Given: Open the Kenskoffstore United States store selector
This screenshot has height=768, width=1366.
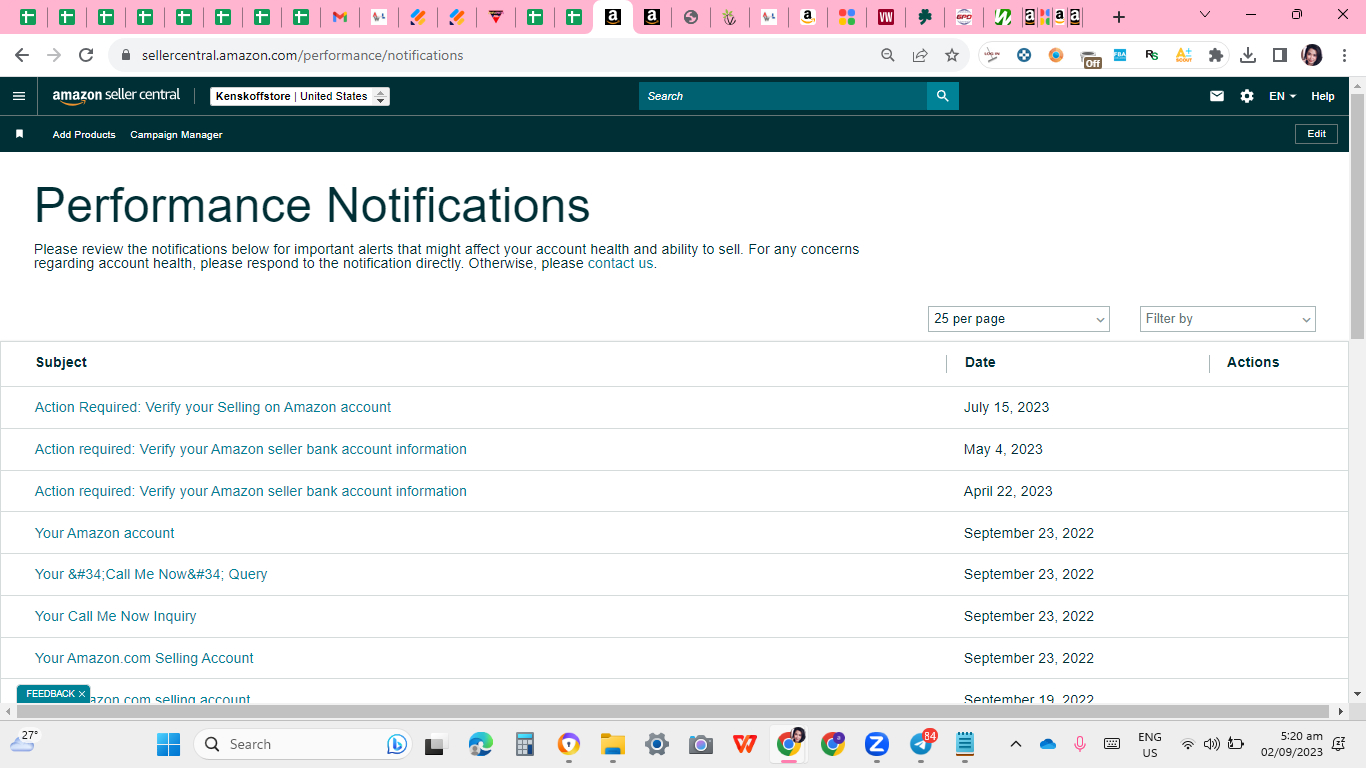Looking at the screenshot, I should [300, 96].
